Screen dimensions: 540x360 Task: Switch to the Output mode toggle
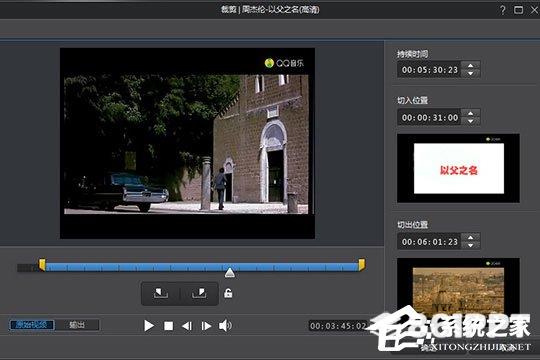pyautogui.click(x=77, y=325)
